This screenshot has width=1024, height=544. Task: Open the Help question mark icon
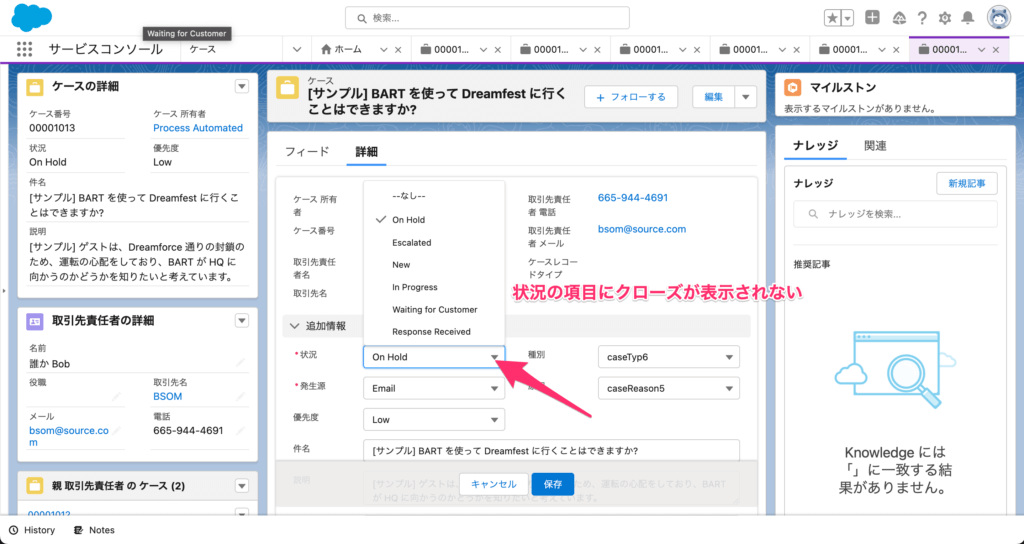pyautogui.click(x=922, y=18)
